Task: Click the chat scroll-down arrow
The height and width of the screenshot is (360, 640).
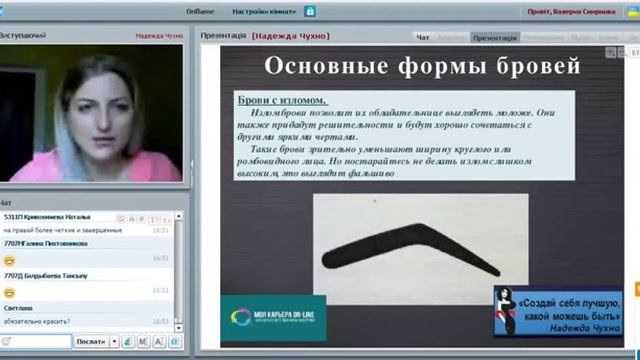Action: point(179,328)
